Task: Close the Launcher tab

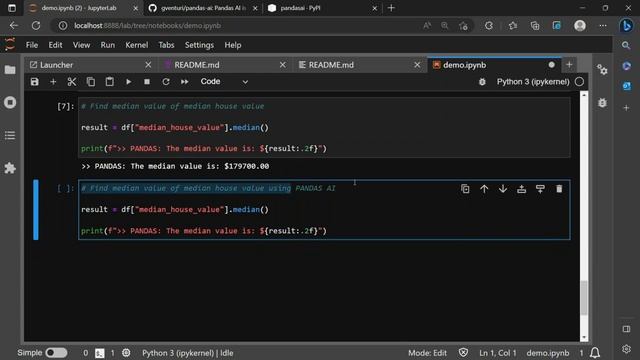Action: [148, 65]
